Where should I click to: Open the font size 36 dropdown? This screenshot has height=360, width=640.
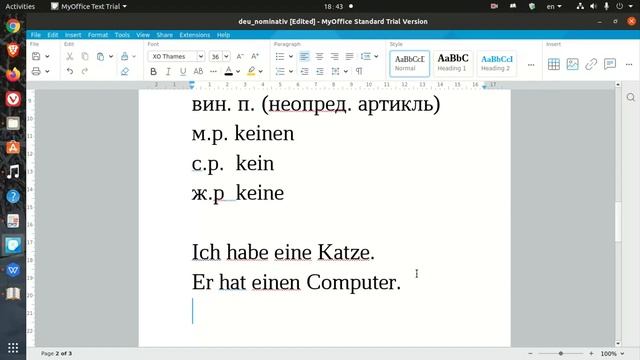[226, 56]
